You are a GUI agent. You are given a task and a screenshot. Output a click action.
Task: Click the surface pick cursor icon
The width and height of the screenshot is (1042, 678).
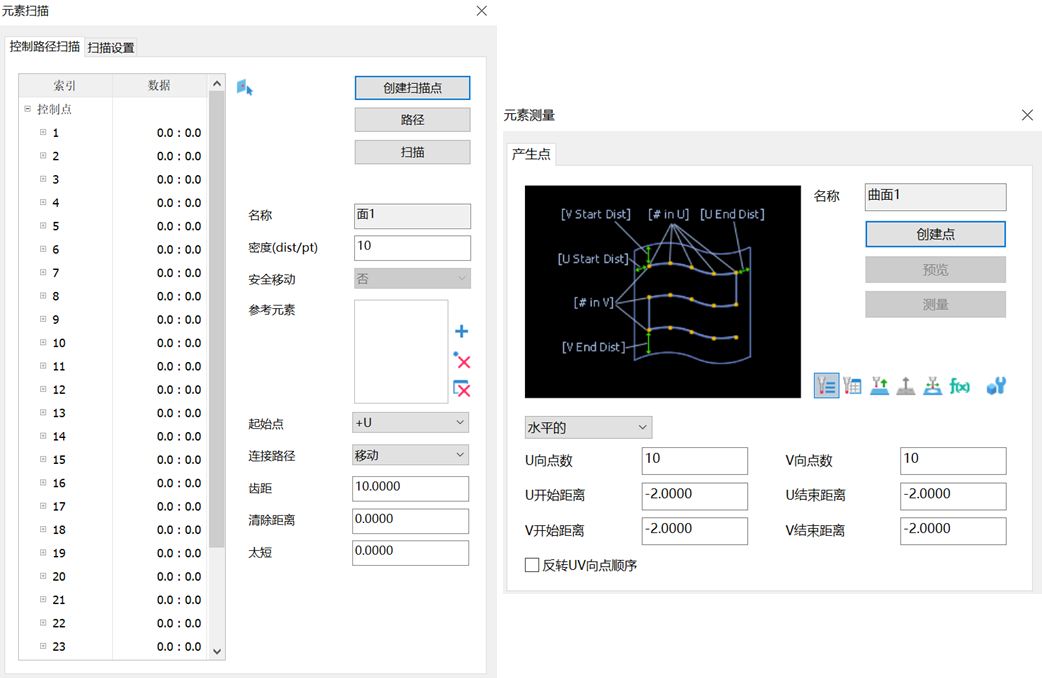(245, 88)
